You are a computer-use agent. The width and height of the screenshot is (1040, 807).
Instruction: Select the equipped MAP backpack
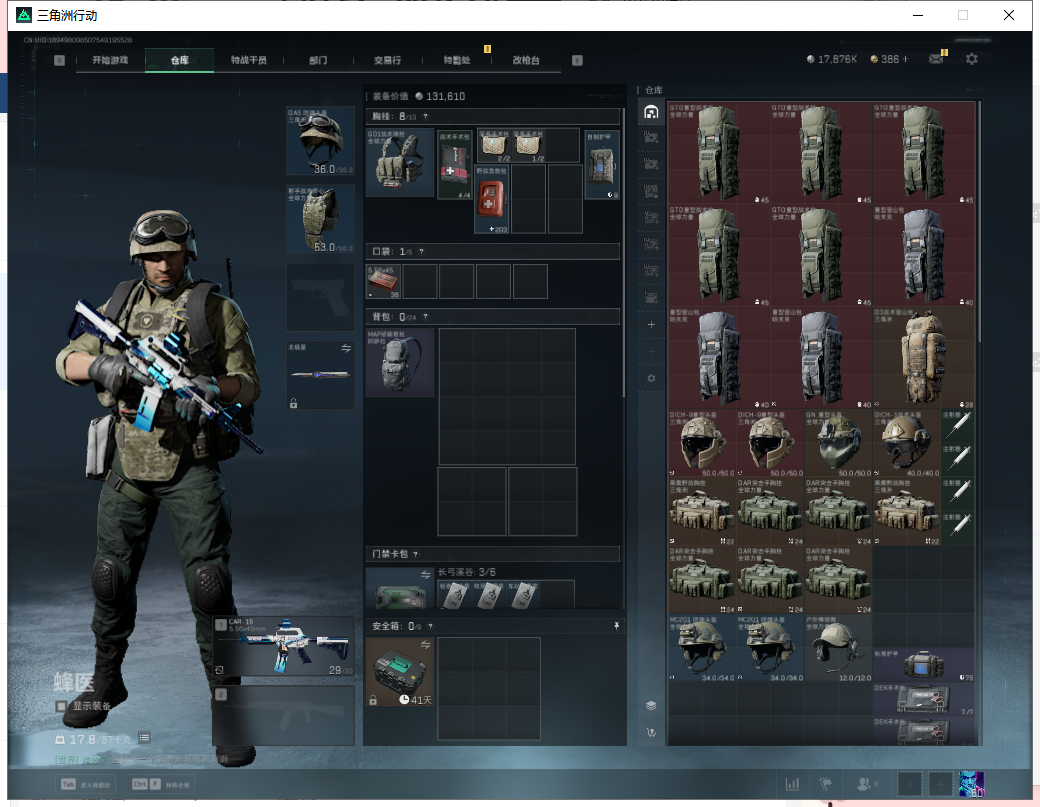pos(400,363)
